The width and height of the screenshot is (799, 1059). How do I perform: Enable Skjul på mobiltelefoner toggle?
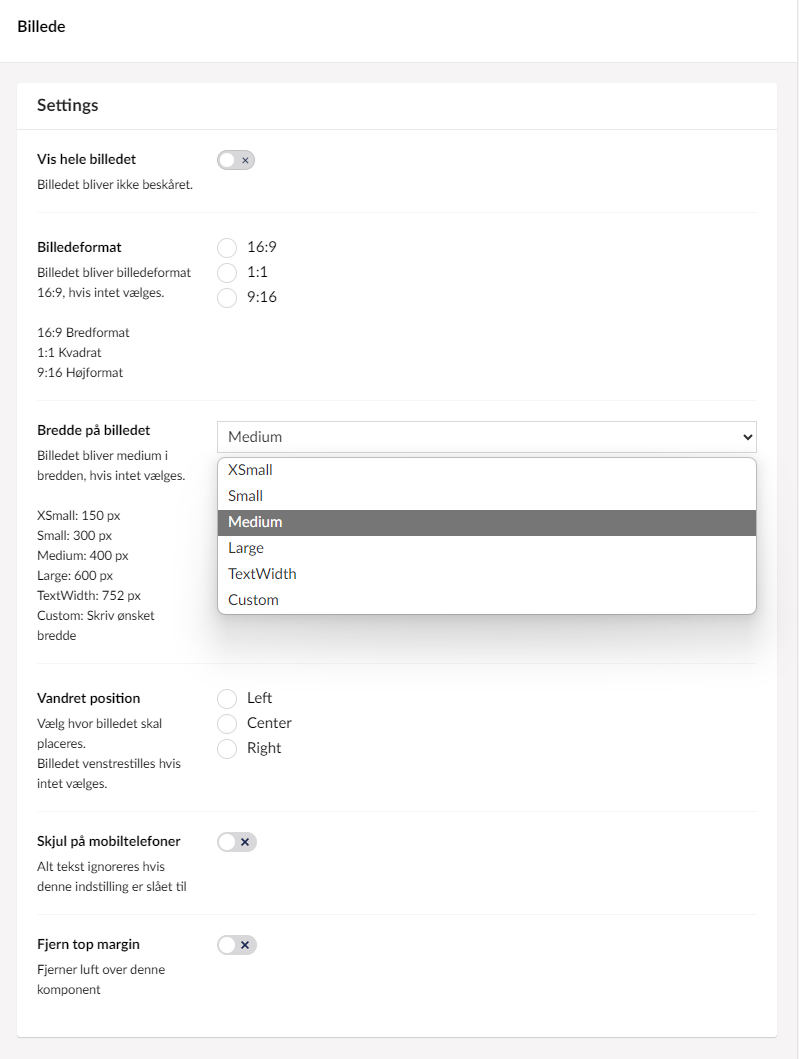[x=237, y=842]
